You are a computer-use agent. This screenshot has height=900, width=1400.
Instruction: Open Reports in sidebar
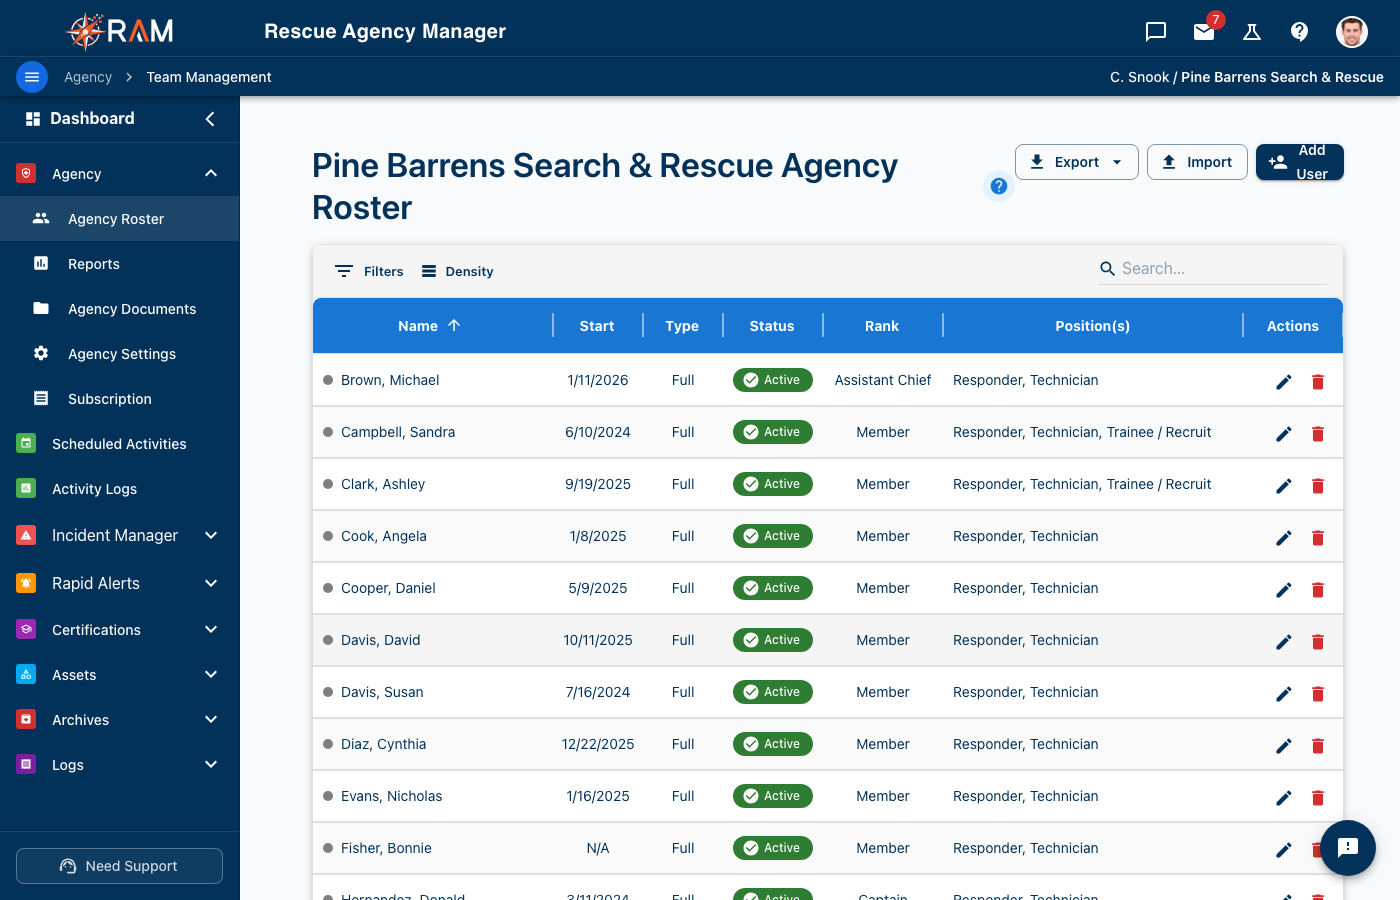(120, 264)
